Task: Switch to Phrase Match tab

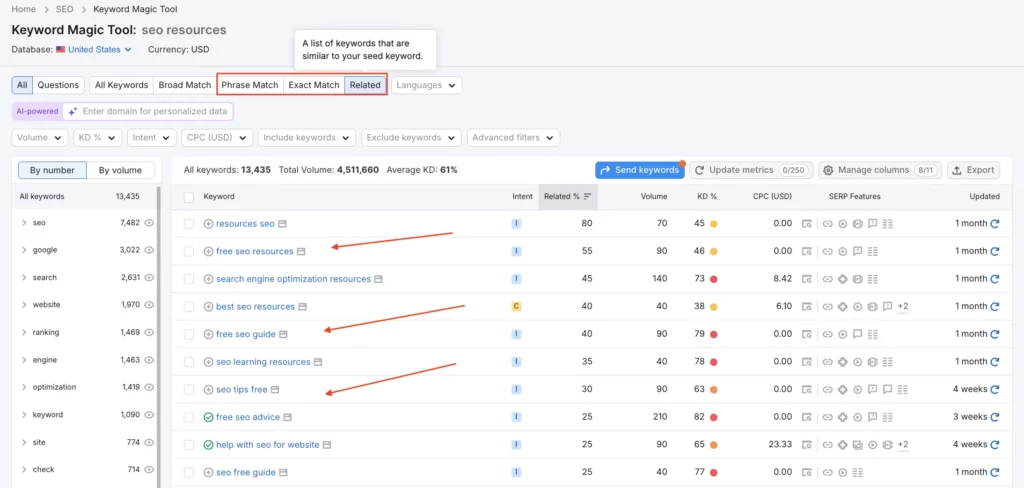Action: point(250,85)
